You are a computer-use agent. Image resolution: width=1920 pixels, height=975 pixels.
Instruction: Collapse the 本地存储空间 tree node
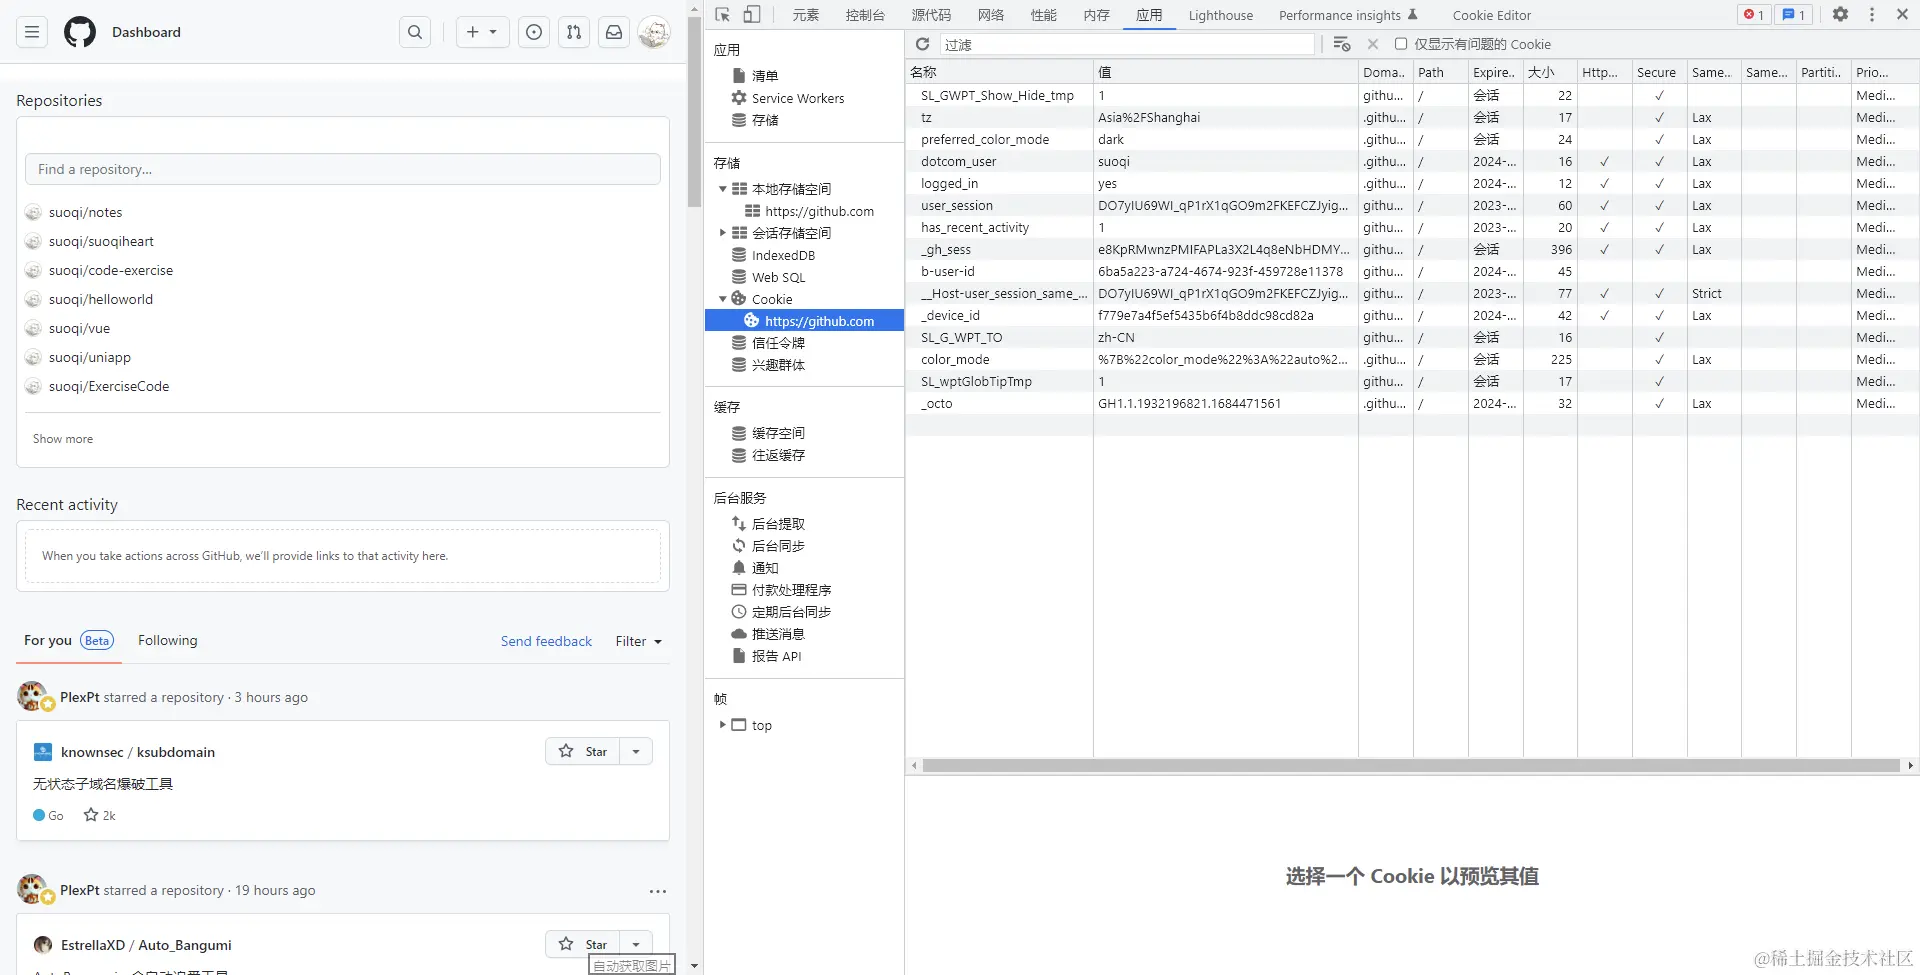pos(722,189)
